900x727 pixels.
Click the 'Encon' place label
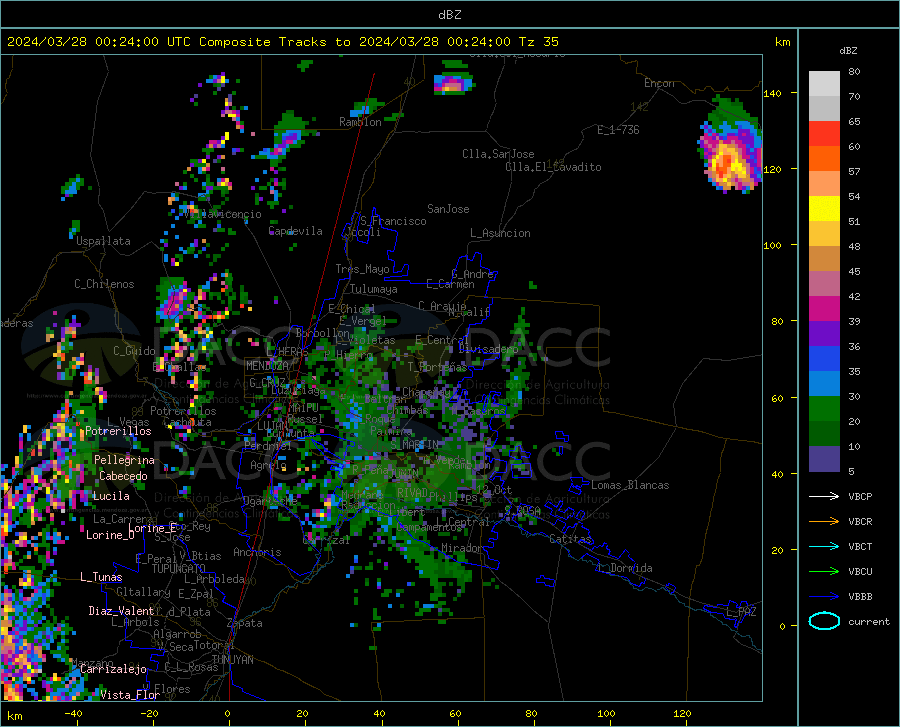point(659,83)
